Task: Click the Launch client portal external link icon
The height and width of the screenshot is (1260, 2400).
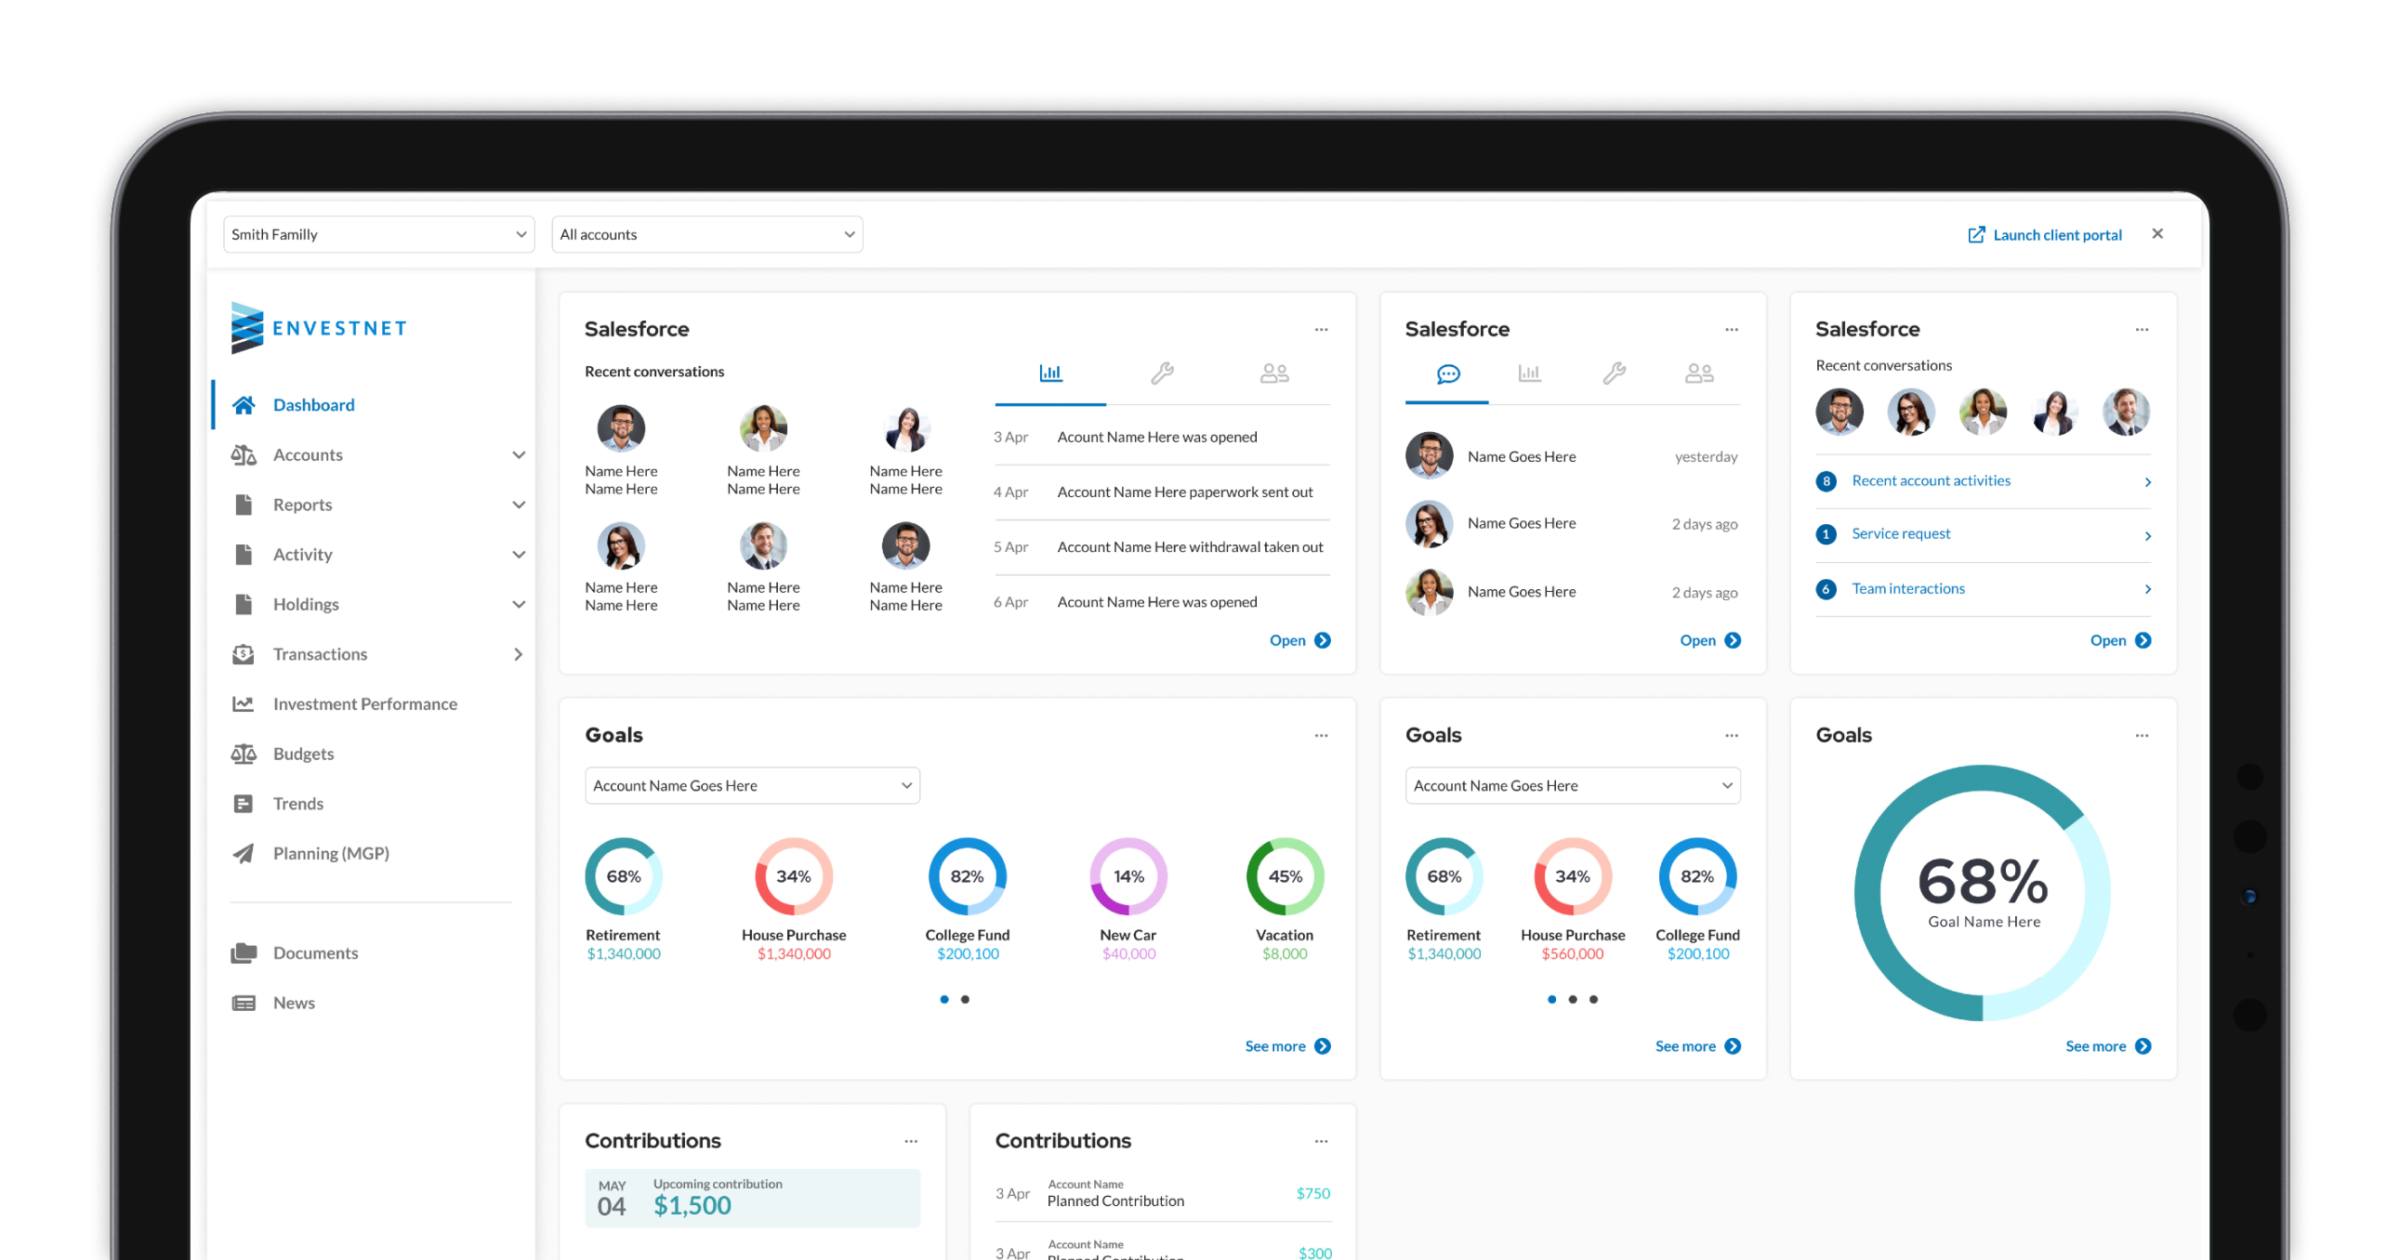Action: [1976, 235]
